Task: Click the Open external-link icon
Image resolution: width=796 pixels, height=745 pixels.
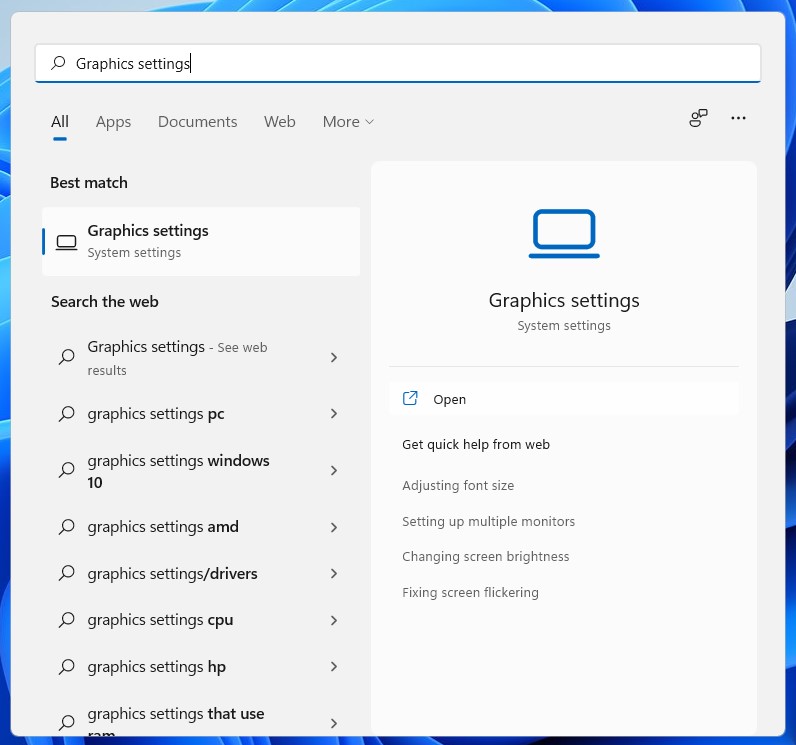Action: pyautogui.click(x=410, y=398)
